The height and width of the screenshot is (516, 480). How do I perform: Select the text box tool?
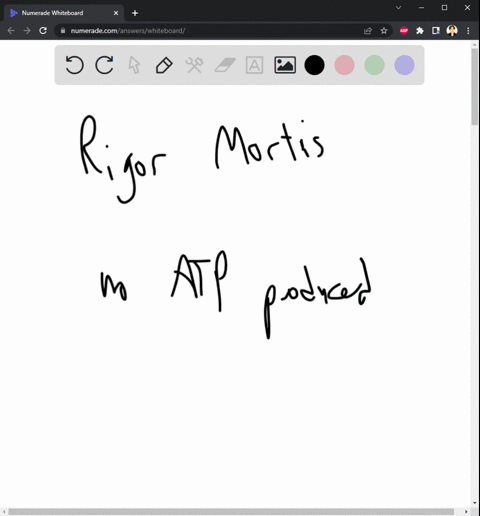(x=254, y=65)
